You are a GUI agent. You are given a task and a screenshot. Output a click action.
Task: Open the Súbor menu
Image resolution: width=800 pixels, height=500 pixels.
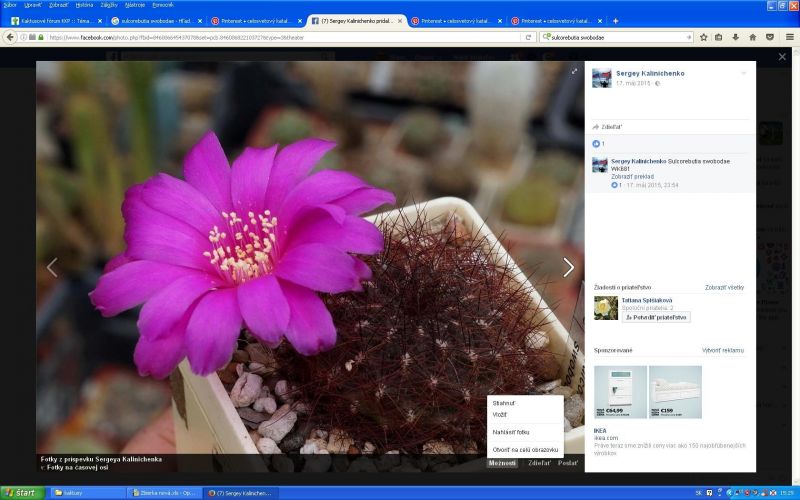10,5
